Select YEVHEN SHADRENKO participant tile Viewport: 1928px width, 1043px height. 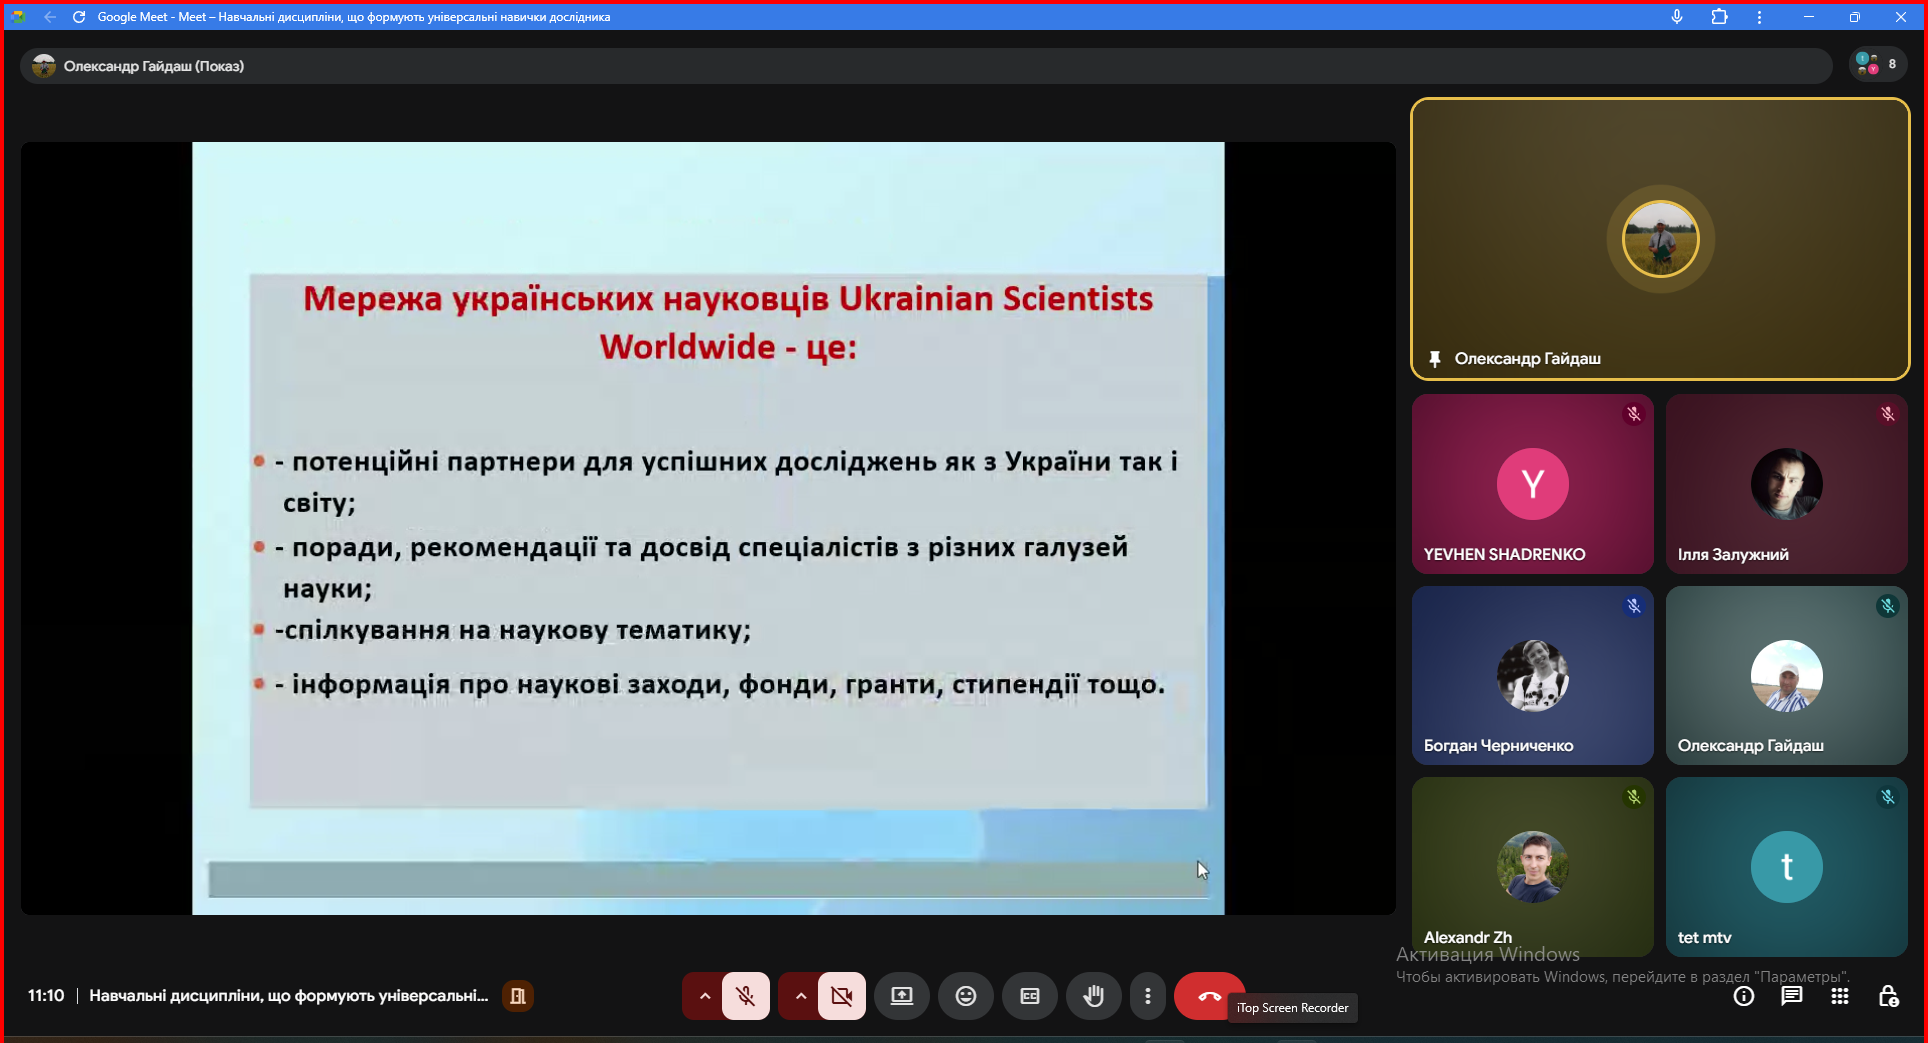(x=1532, y=484)
